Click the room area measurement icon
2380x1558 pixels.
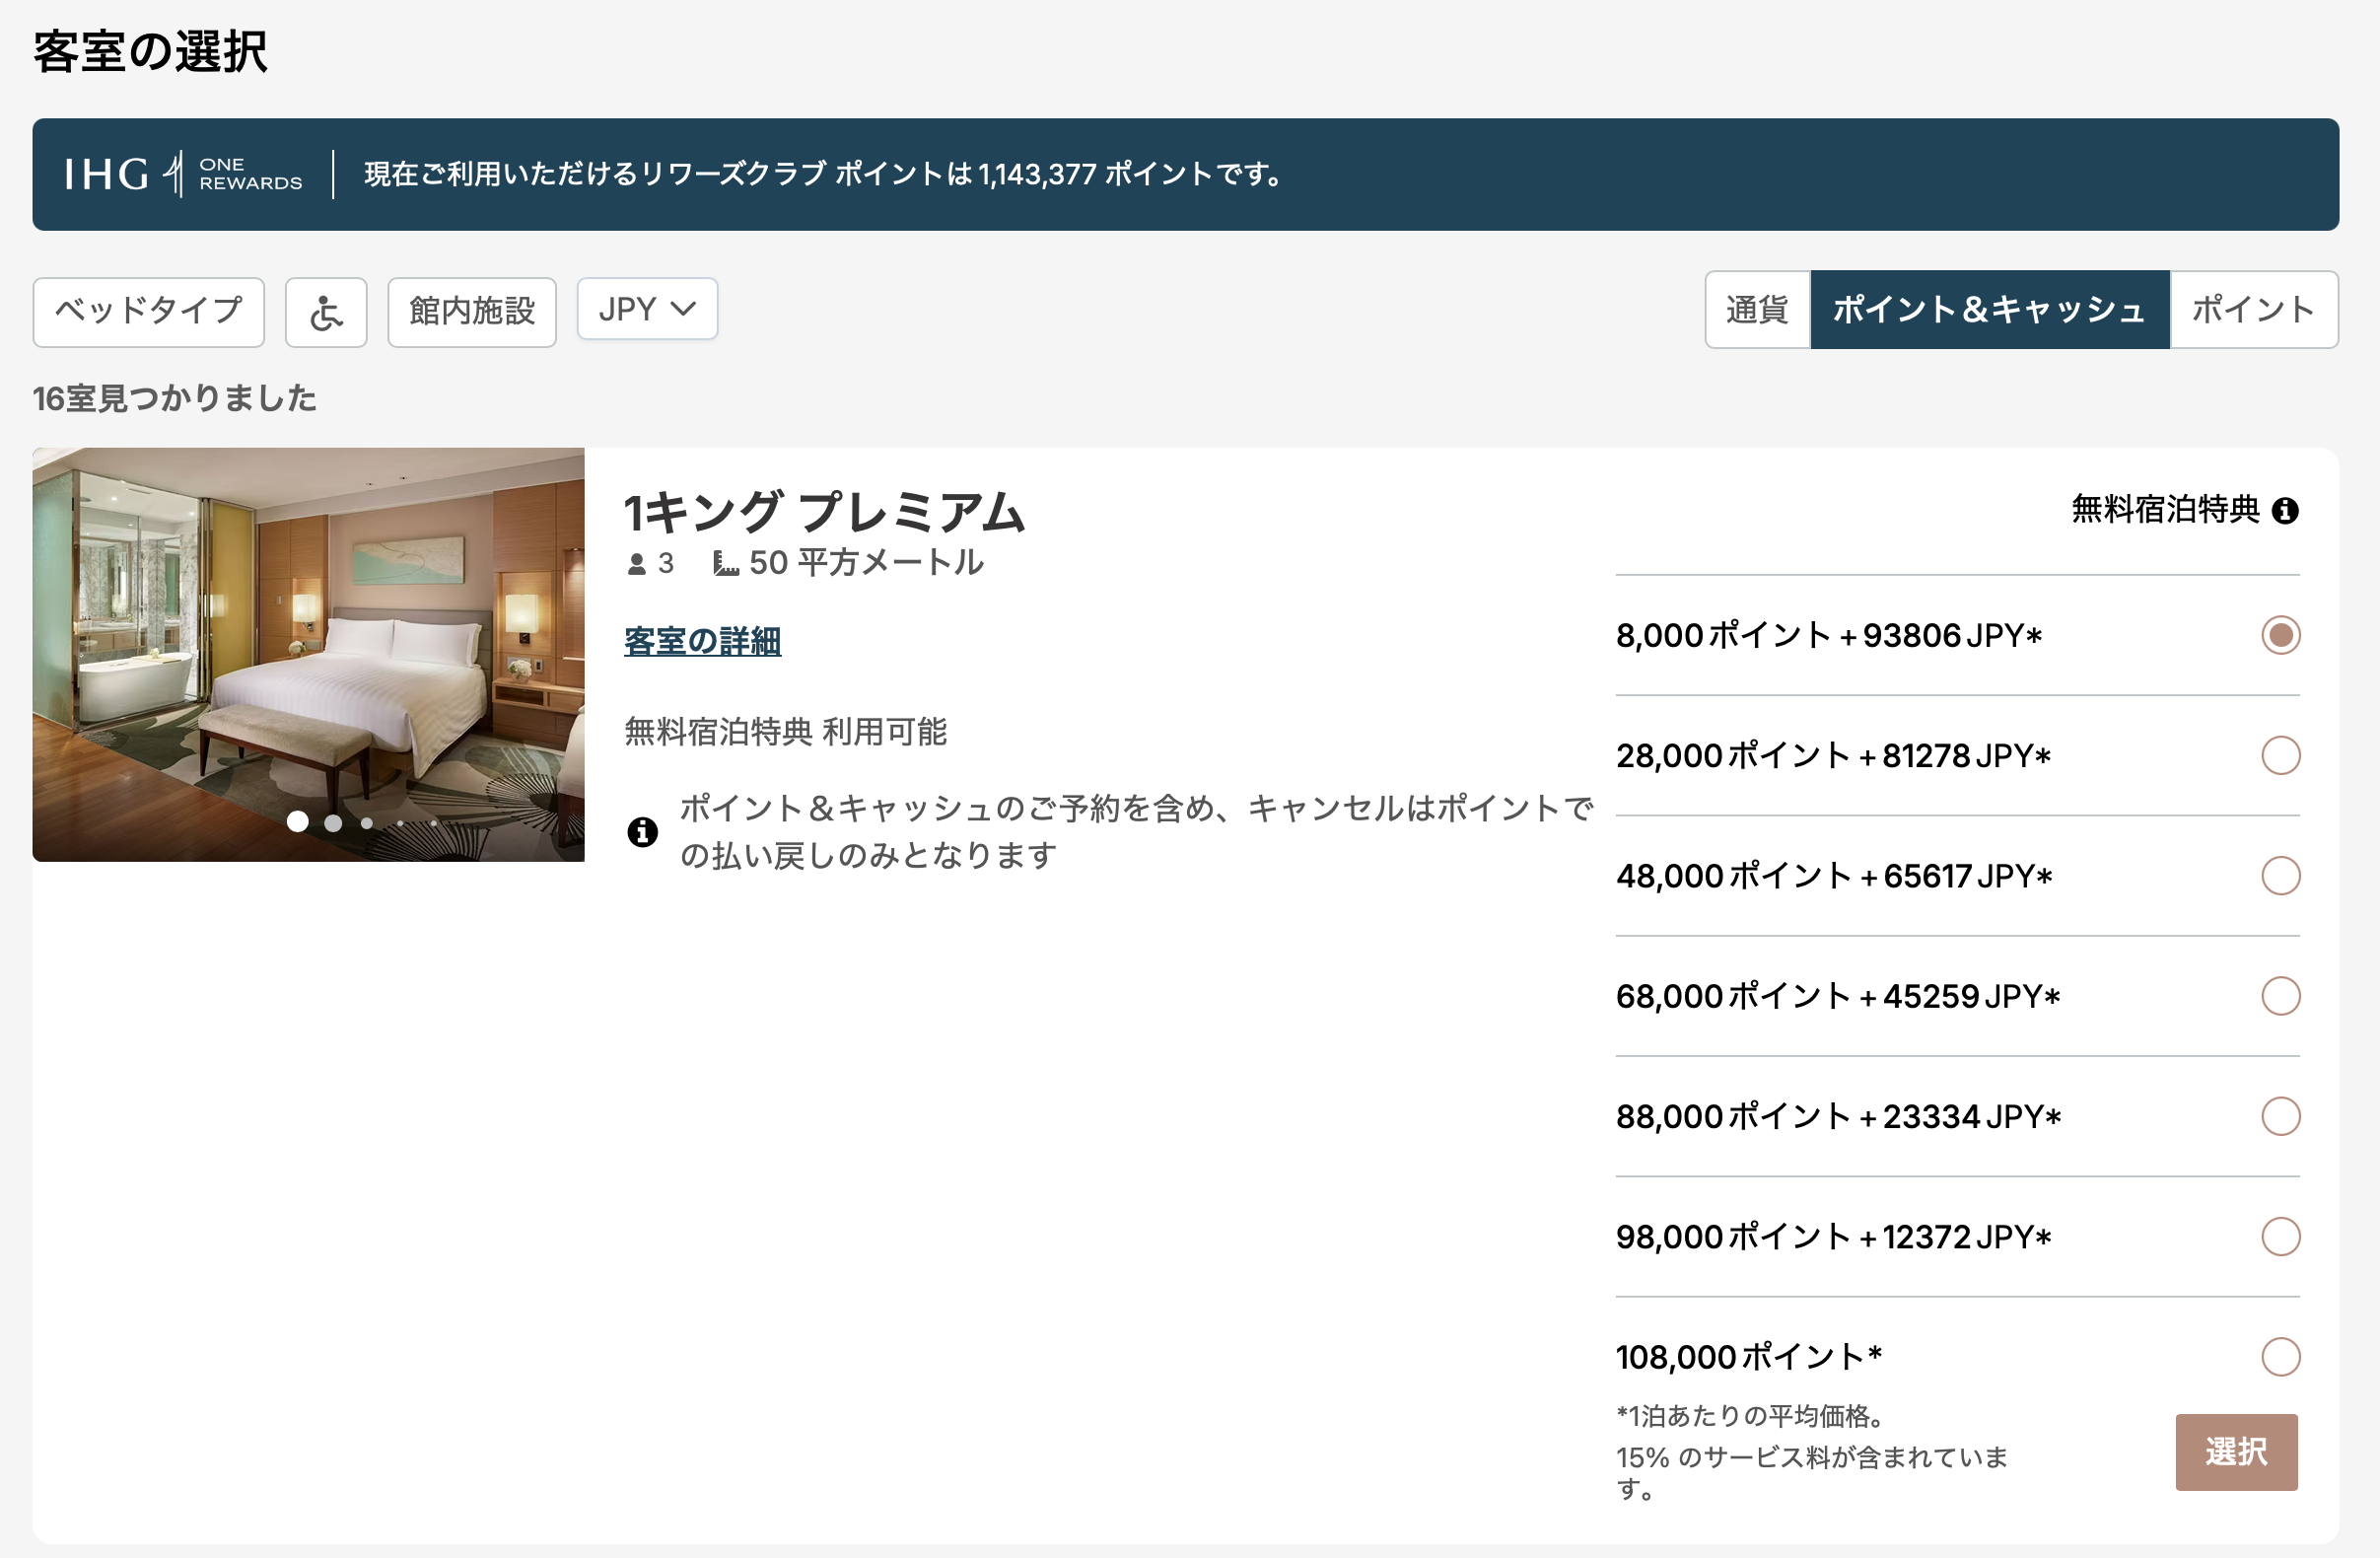point(726,564)
